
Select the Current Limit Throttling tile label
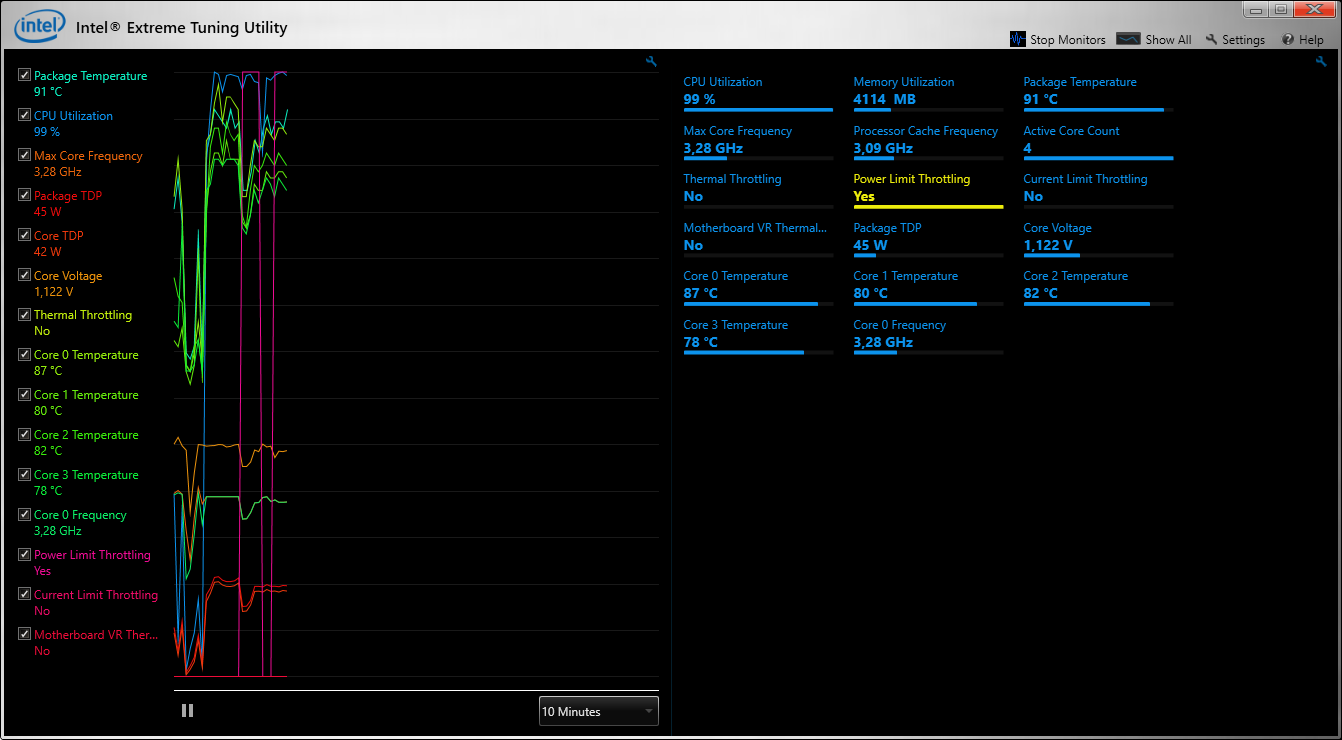(x=1085, y=179)
